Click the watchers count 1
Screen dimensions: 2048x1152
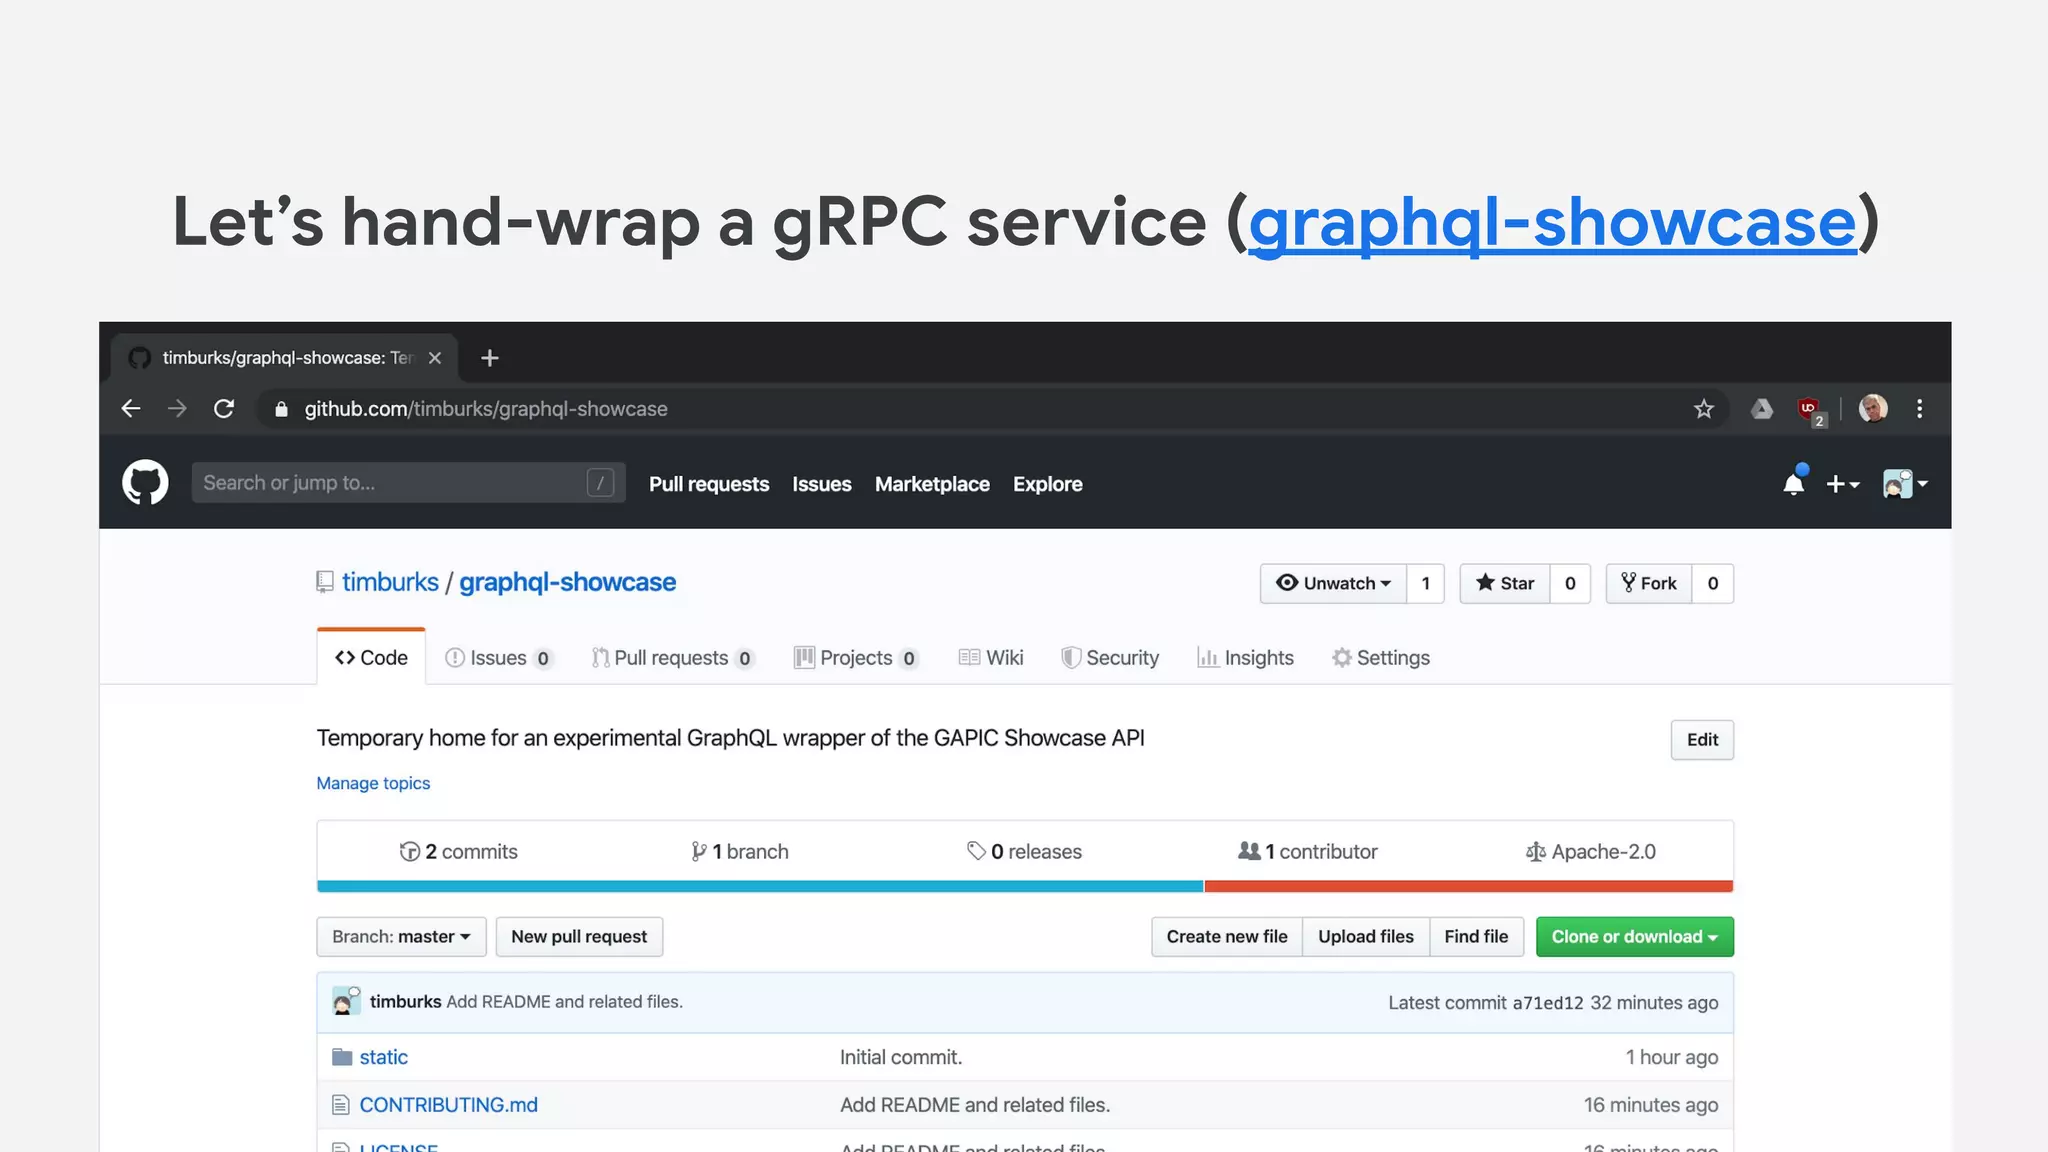pyautogui.click(x=1425, y=583)
